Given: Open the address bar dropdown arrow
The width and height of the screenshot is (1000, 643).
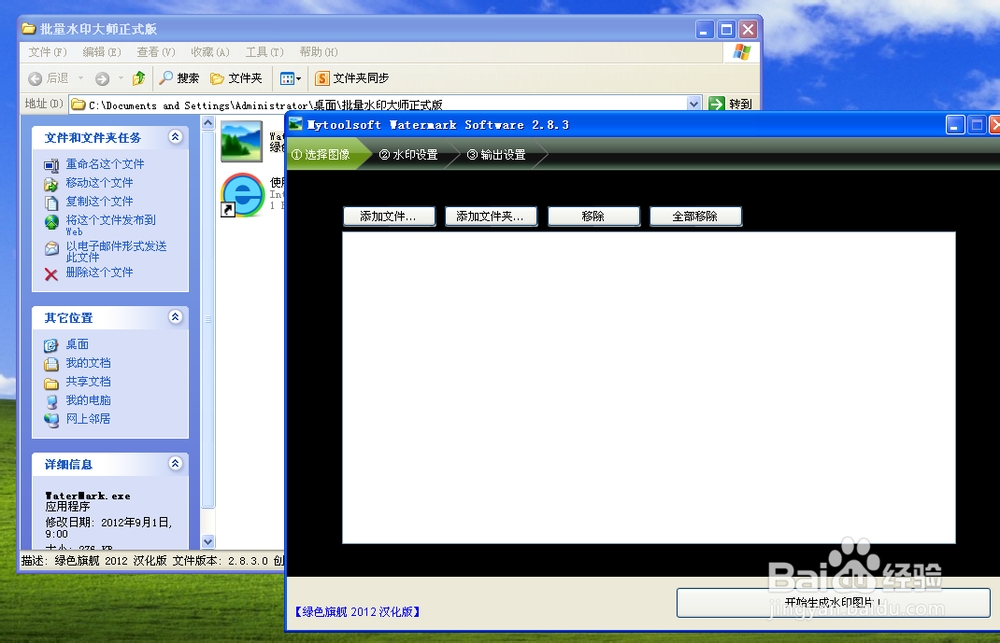Looking at the screenshot, I should [694, 103].
